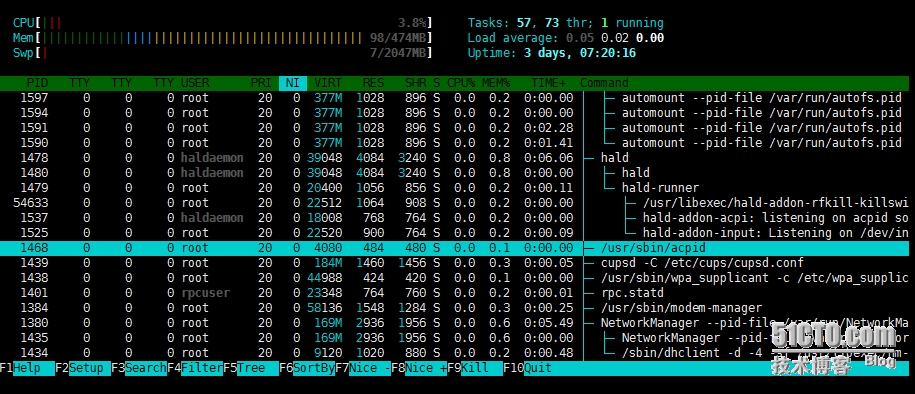This screenshot has height=394, width=915.
Task: Select the cupsd -C /etc/cups/cupsd.conf row
Action: (455, 263)
